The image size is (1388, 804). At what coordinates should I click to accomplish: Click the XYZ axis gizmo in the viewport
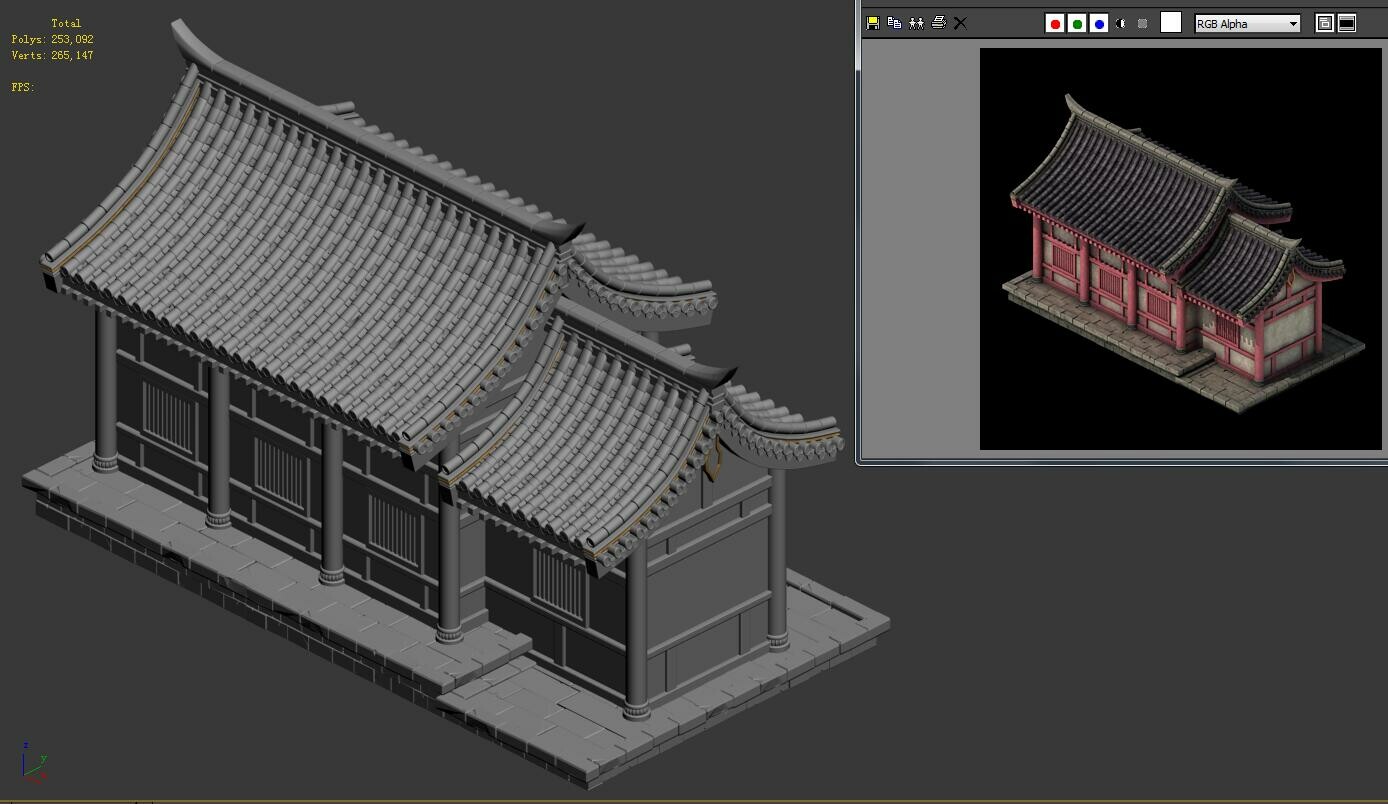point(34,762)
